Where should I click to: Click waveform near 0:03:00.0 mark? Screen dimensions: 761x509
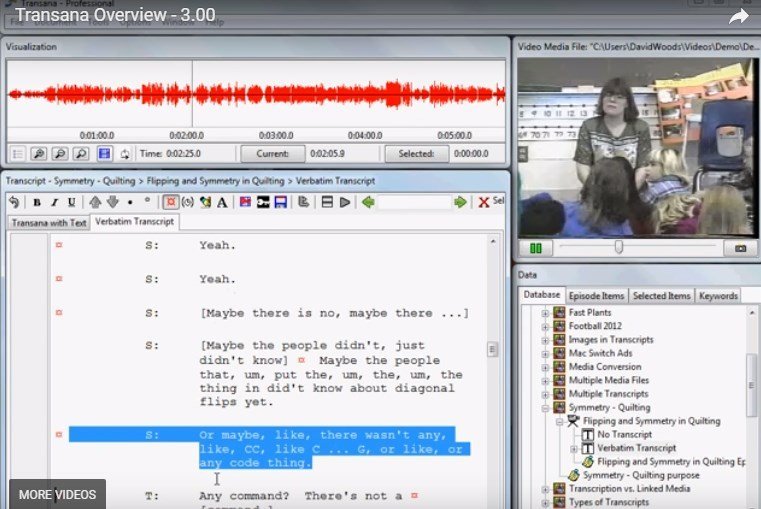(x=276, y=94)
